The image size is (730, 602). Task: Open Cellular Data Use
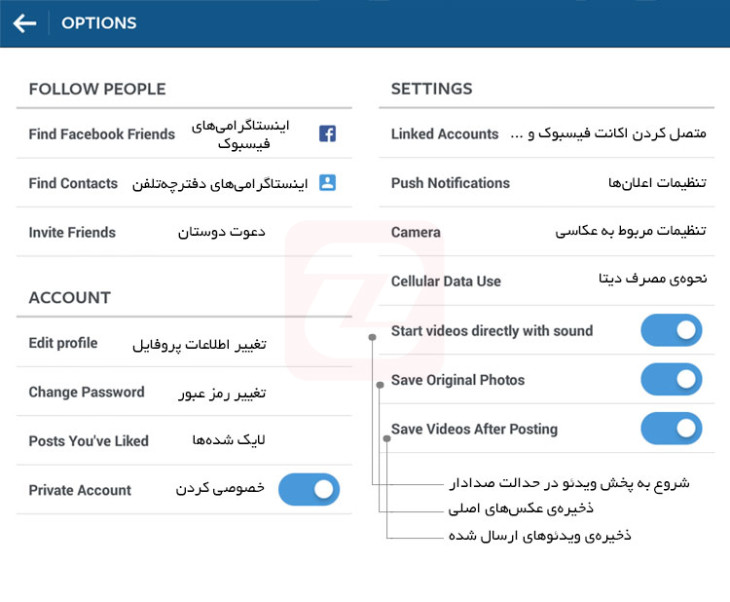(547, 281)
